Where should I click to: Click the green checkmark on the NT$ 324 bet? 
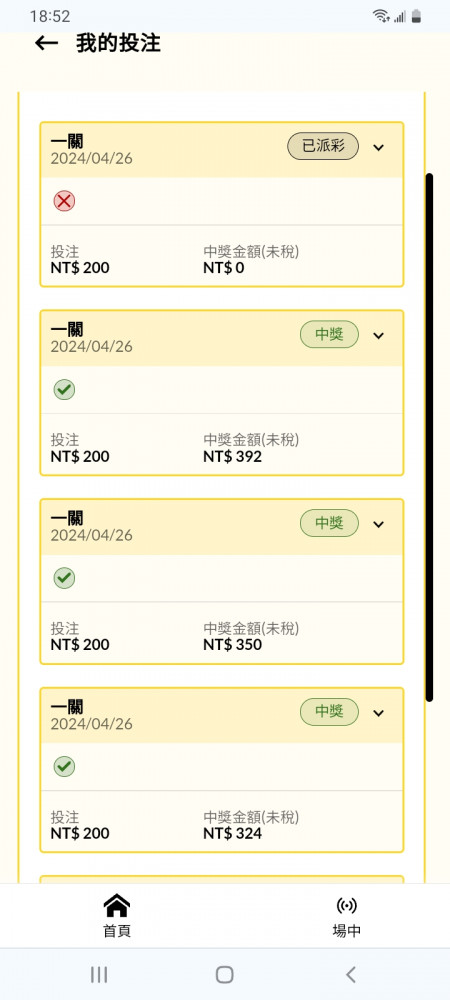pos(64,767)
